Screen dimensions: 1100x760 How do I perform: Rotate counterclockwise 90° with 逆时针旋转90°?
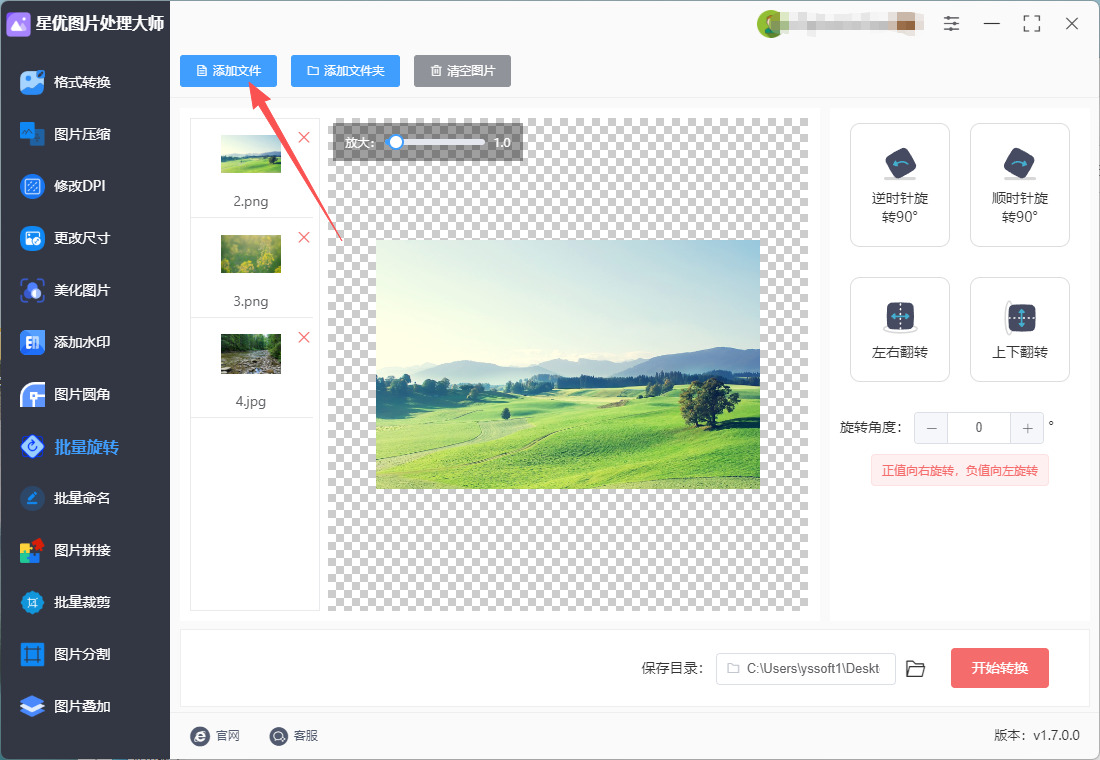click(900, 185)
